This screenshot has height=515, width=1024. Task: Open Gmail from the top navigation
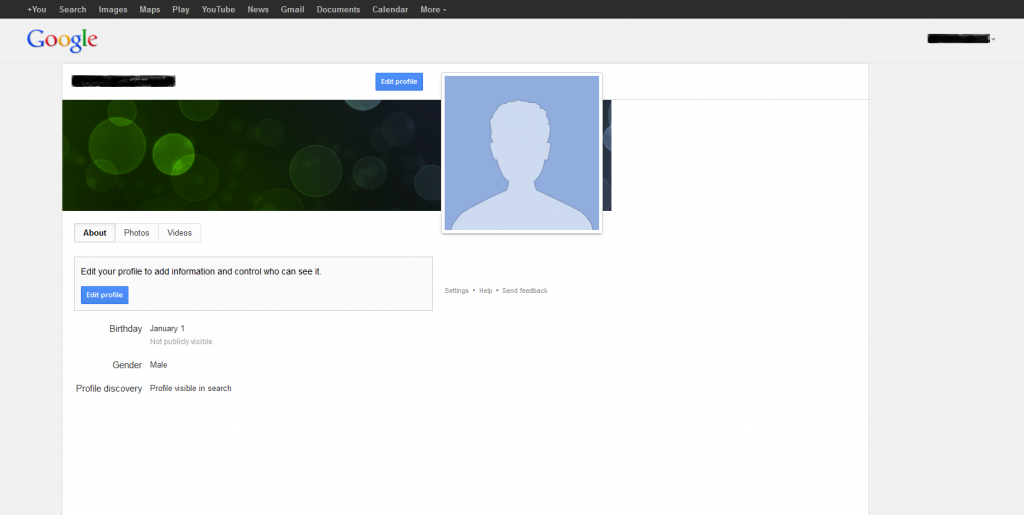coord(293,10)
